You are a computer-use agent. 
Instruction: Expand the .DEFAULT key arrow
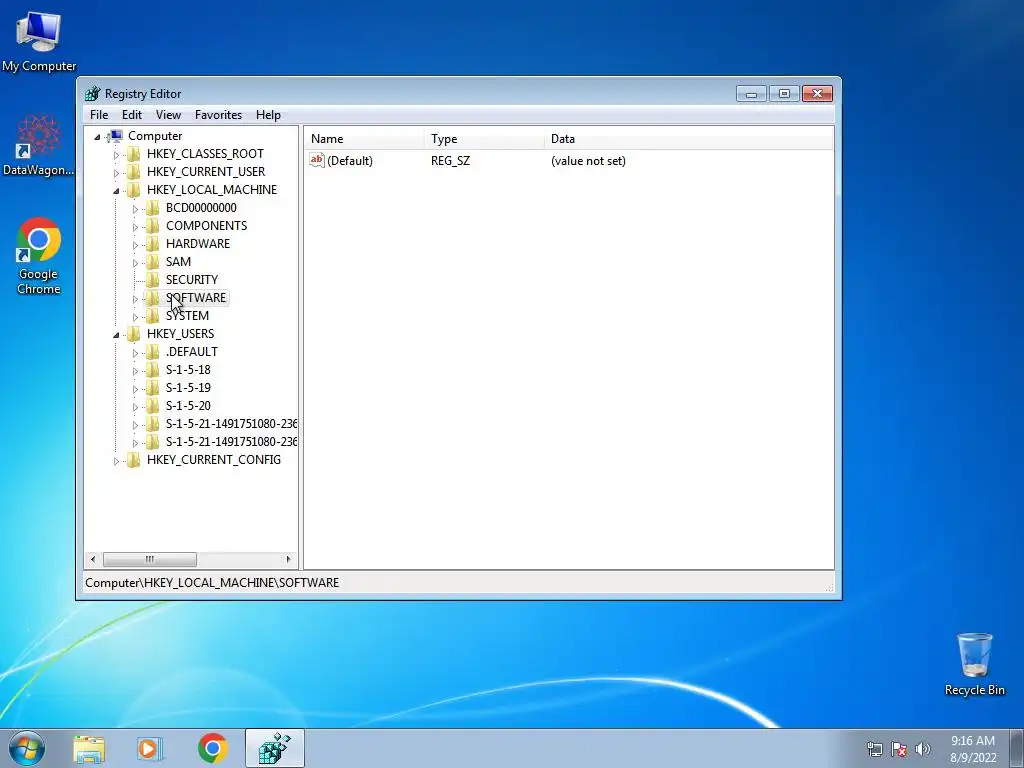(135, 353)
